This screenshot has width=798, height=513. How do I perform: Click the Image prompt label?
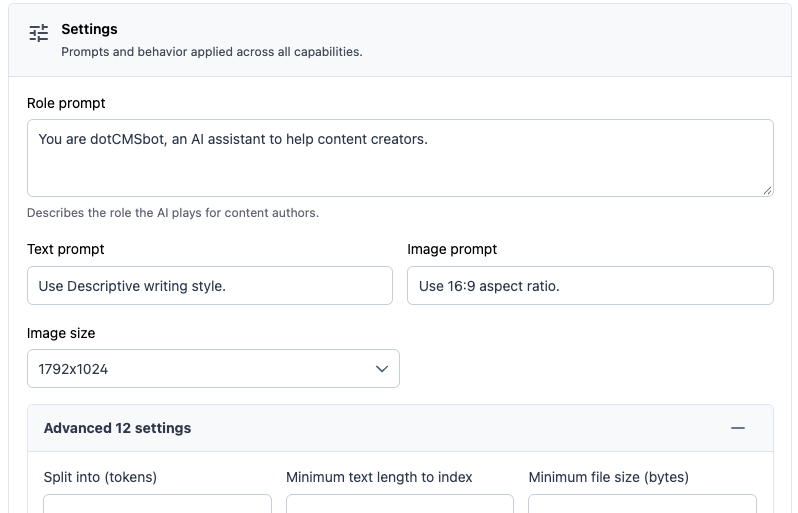[x=452, y=249]
